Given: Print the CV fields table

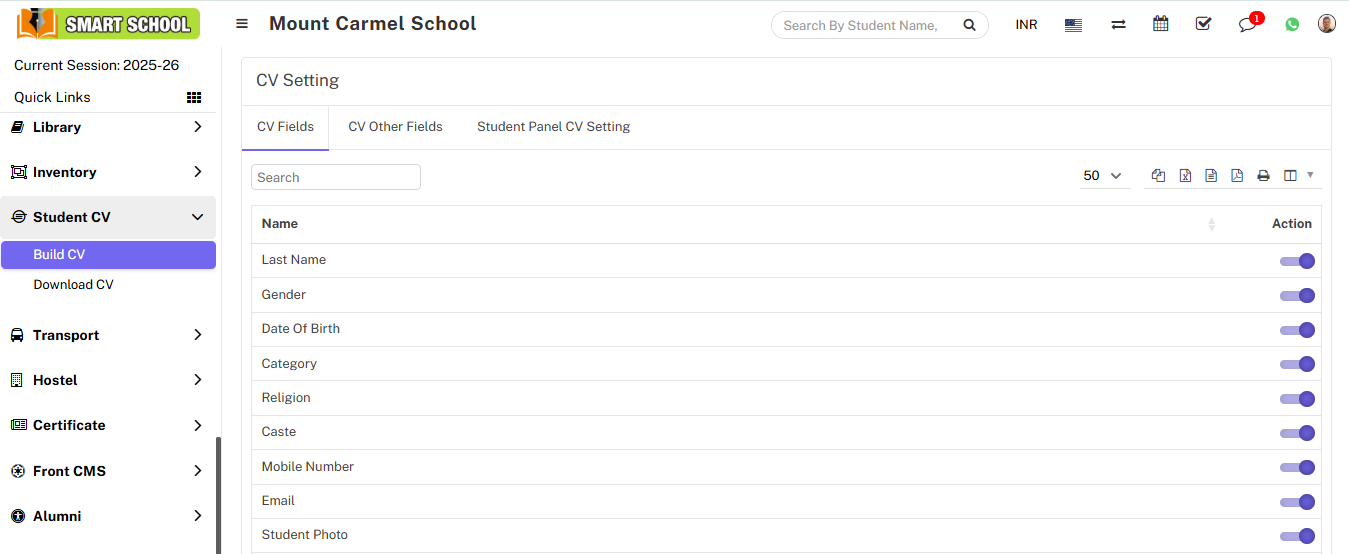Looking at the screenshot, I should pos(1263,176).
